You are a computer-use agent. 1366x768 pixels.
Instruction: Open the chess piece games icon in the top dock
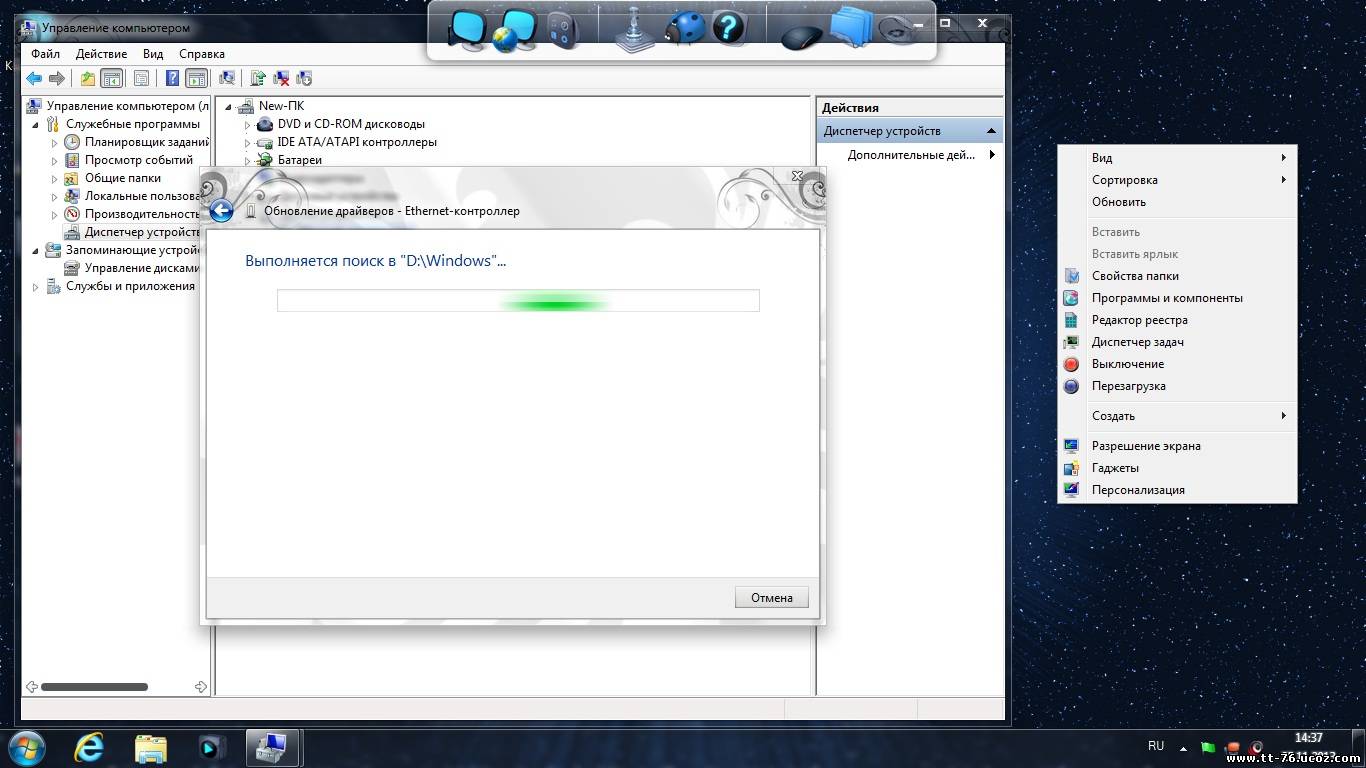(634, 30)
